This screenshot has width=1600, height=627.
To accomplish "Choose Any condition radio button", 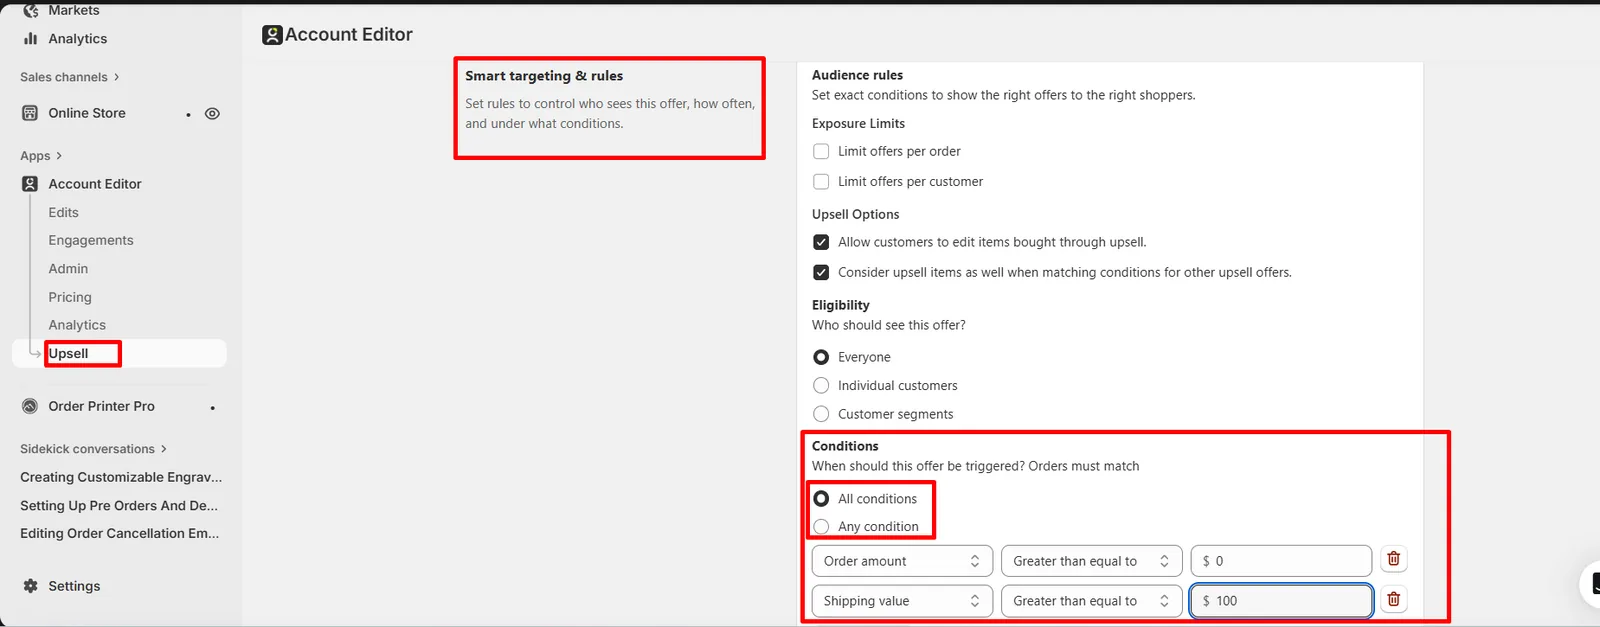I will click(x=821, y=526).
